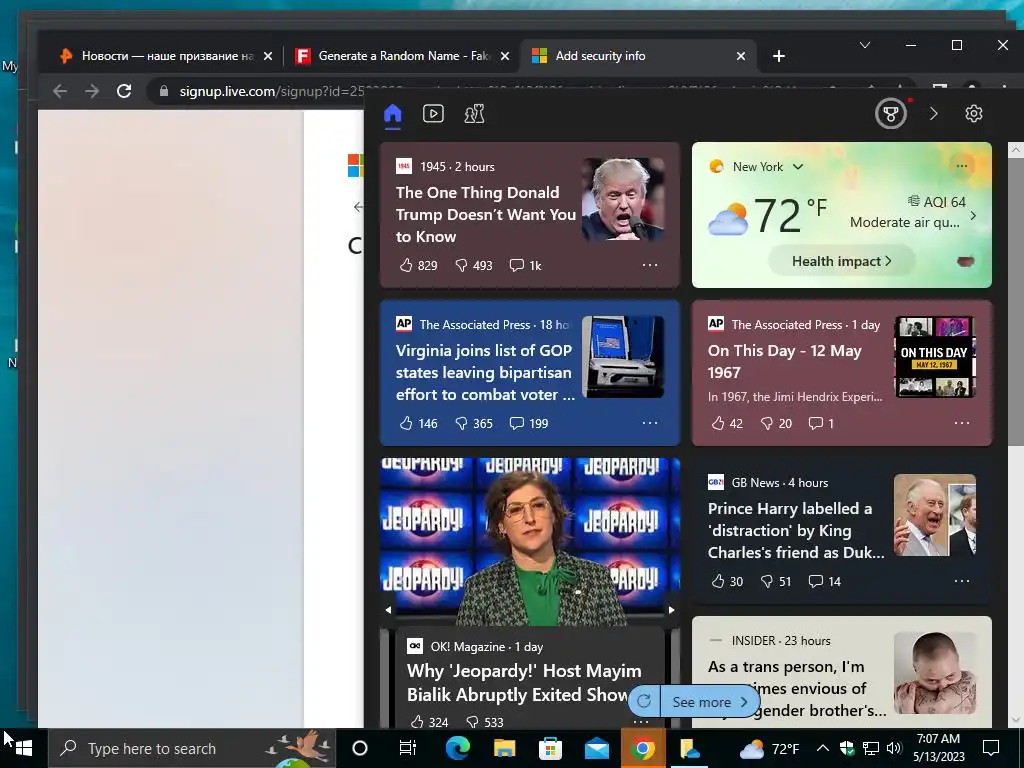Show hidden system tray icons
Viewport: 1024px width, 768px height.
coord(823,748)
